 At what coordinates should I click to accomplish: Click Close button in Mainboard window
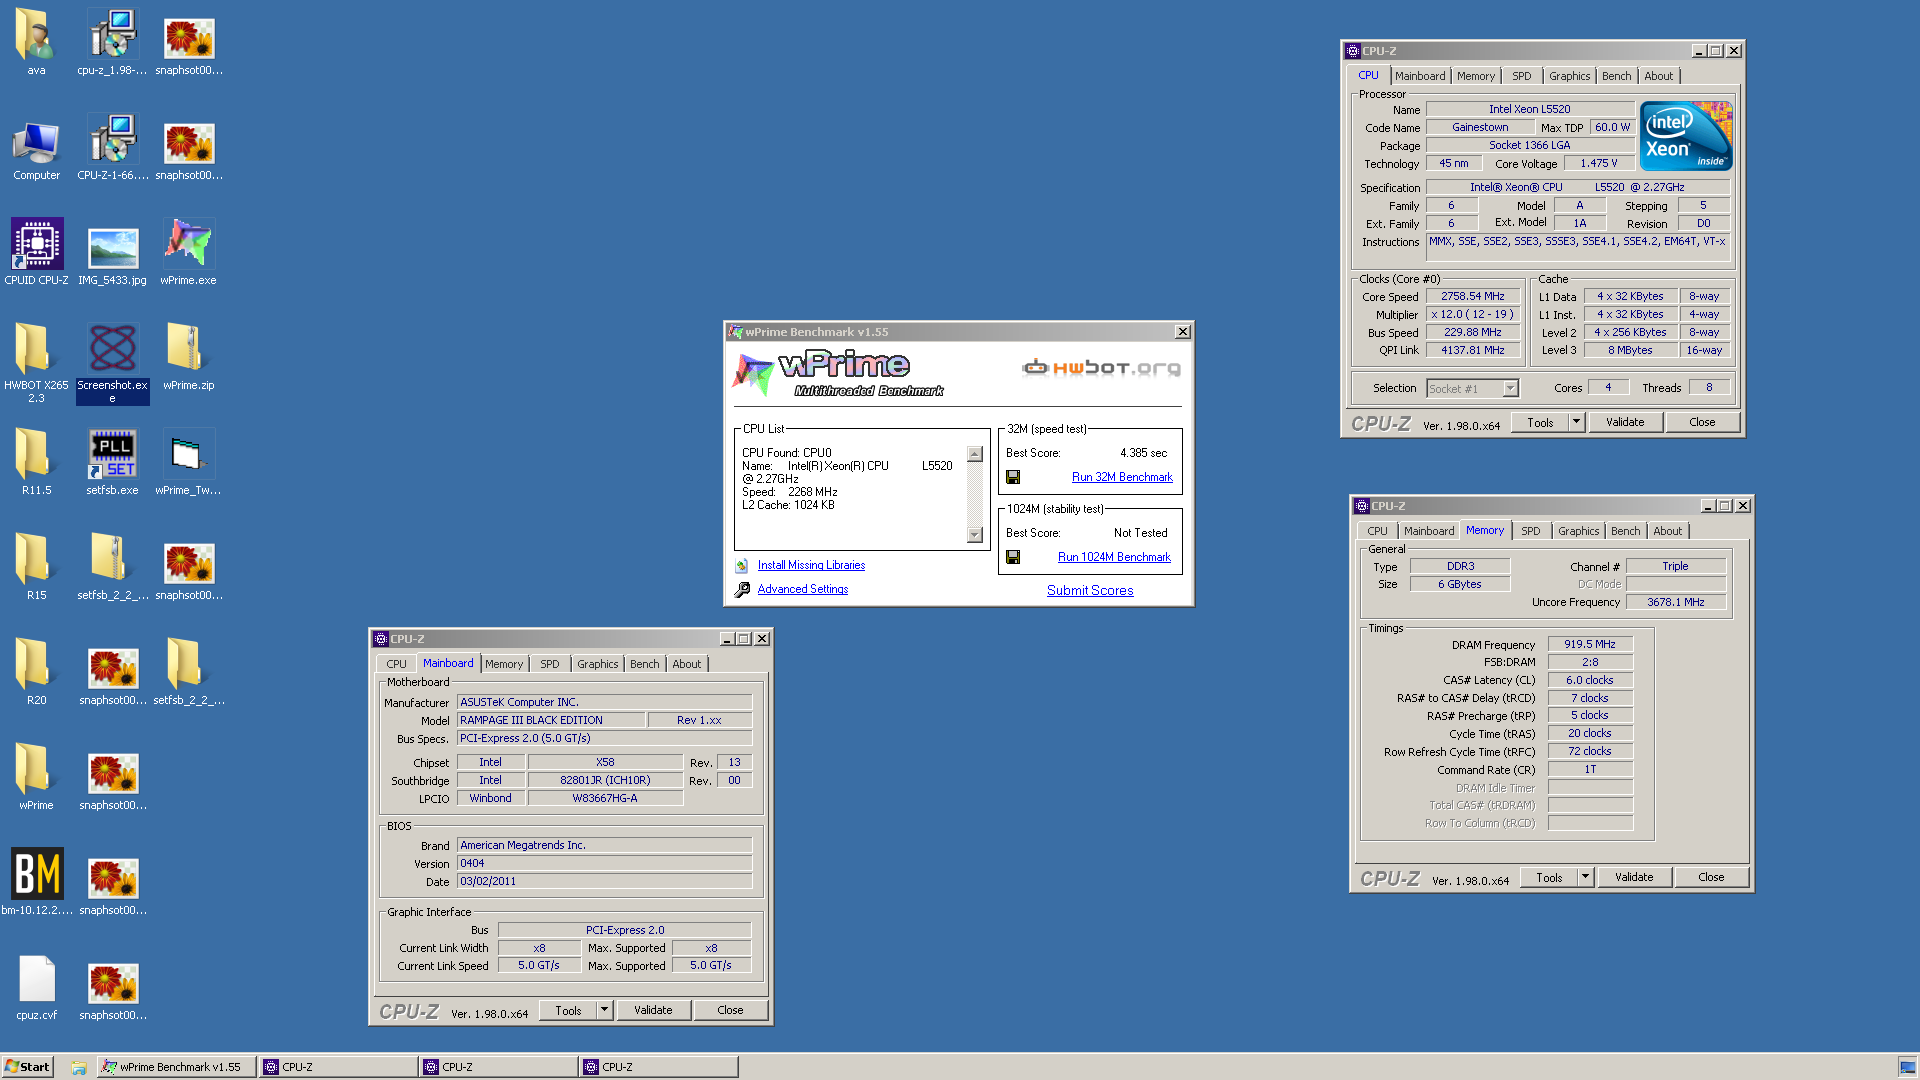click(x=730, y=1010)
